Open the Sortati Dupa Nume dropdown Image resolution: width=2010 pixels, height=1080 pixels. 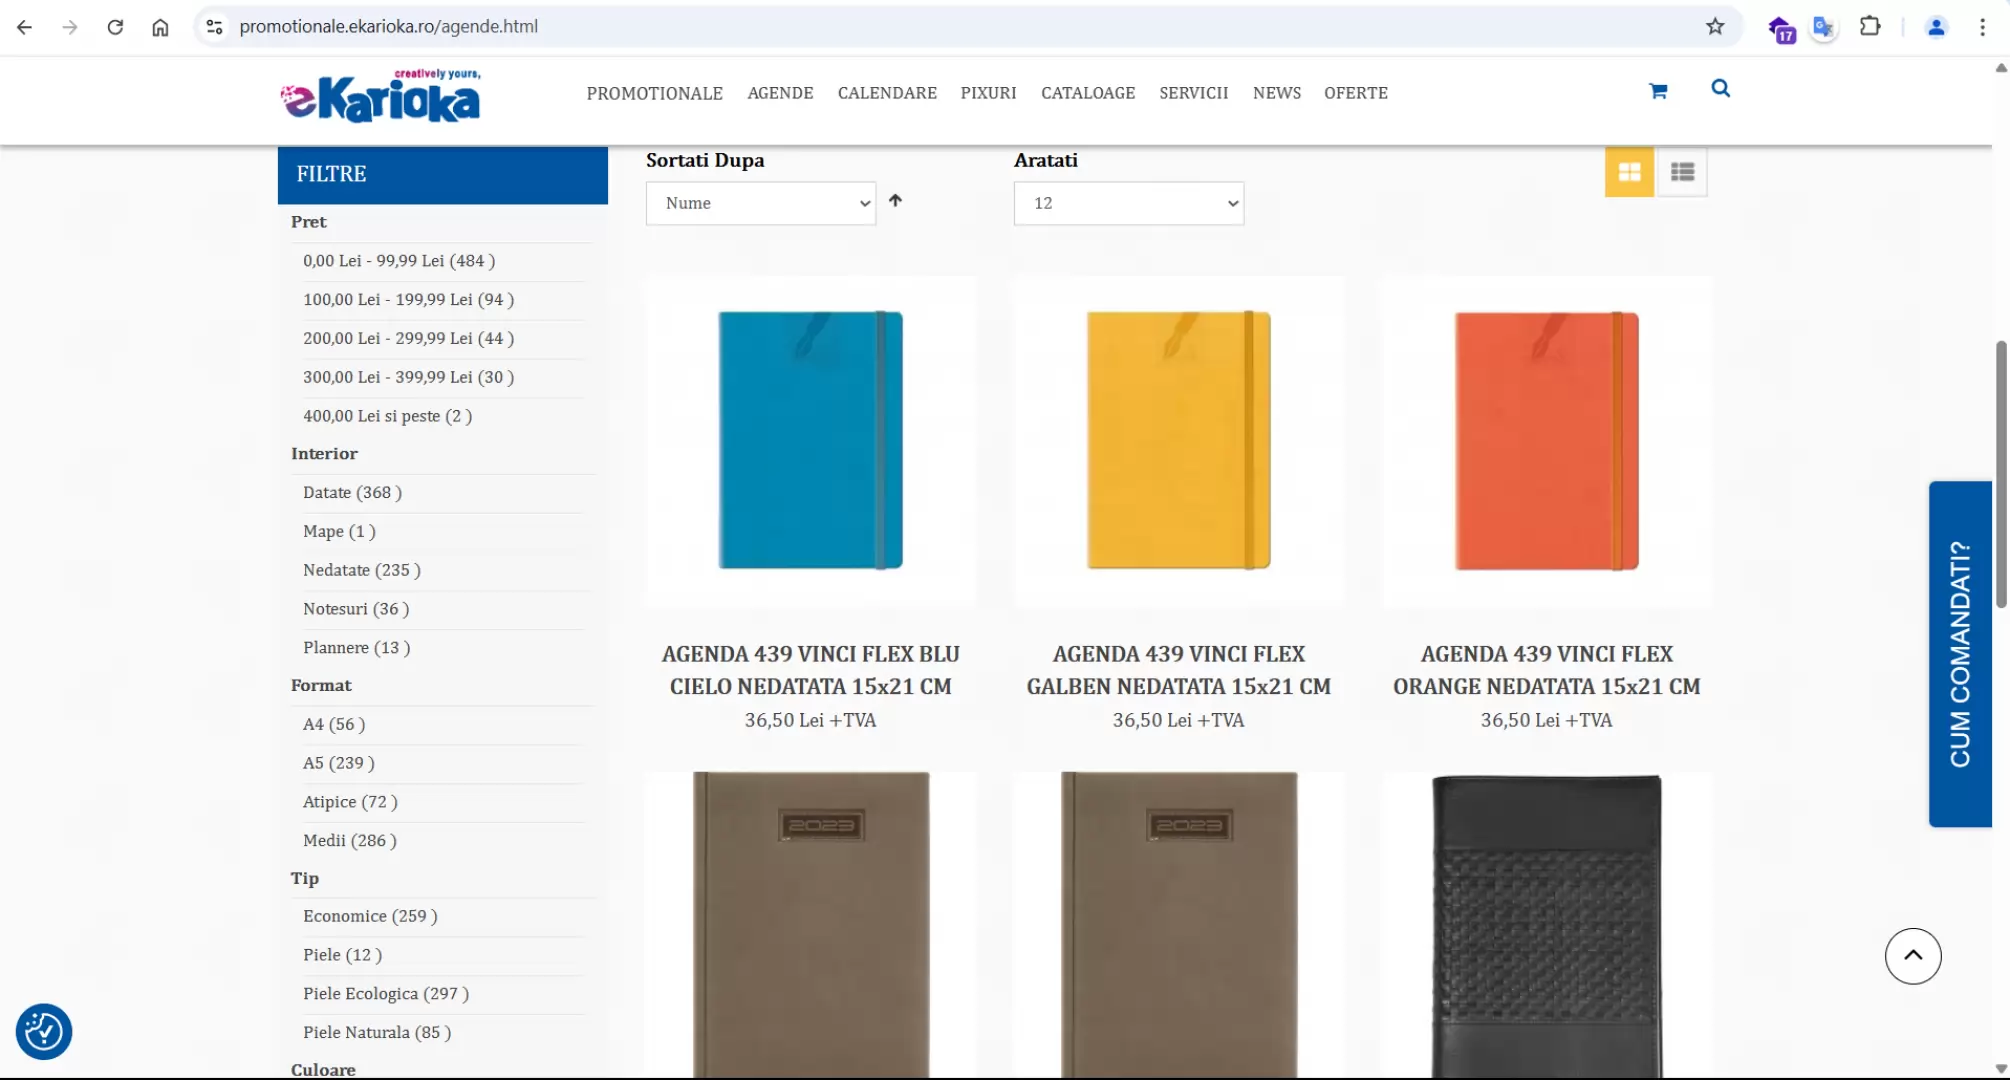[x=760, y=203]
